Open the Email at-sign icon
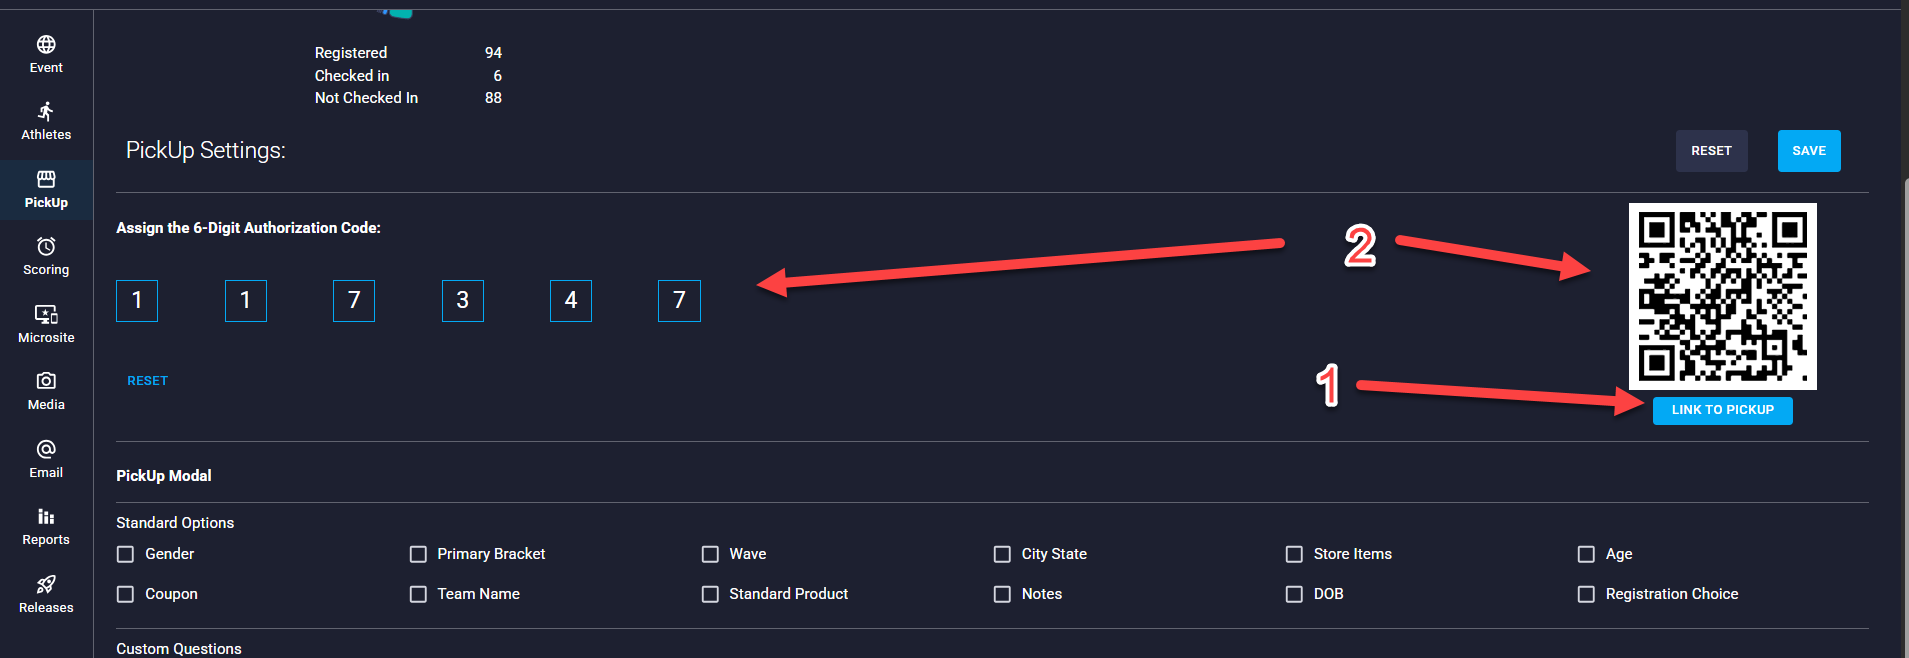This screenshot has width=1909, height=658. 46,449
